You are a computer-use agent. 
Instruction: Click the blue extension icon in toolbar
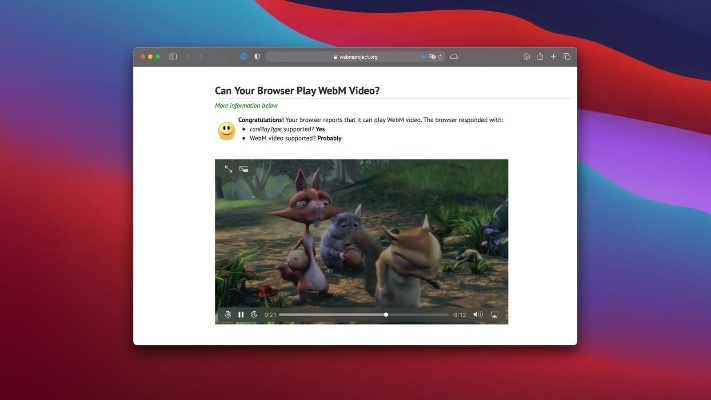(x=243, y=57)
